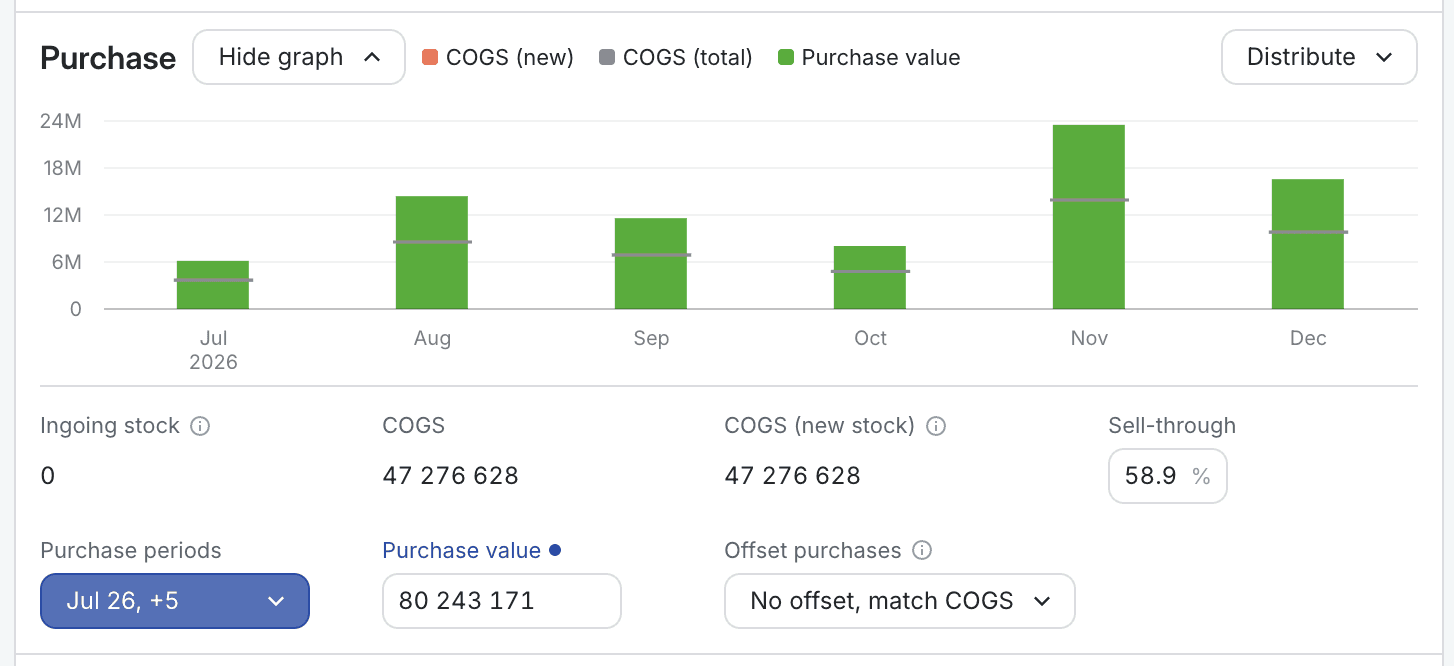Viewport: 1454px width, 666px height.
Task: Click the Offset purchases info icon
Action: [923, 551]
